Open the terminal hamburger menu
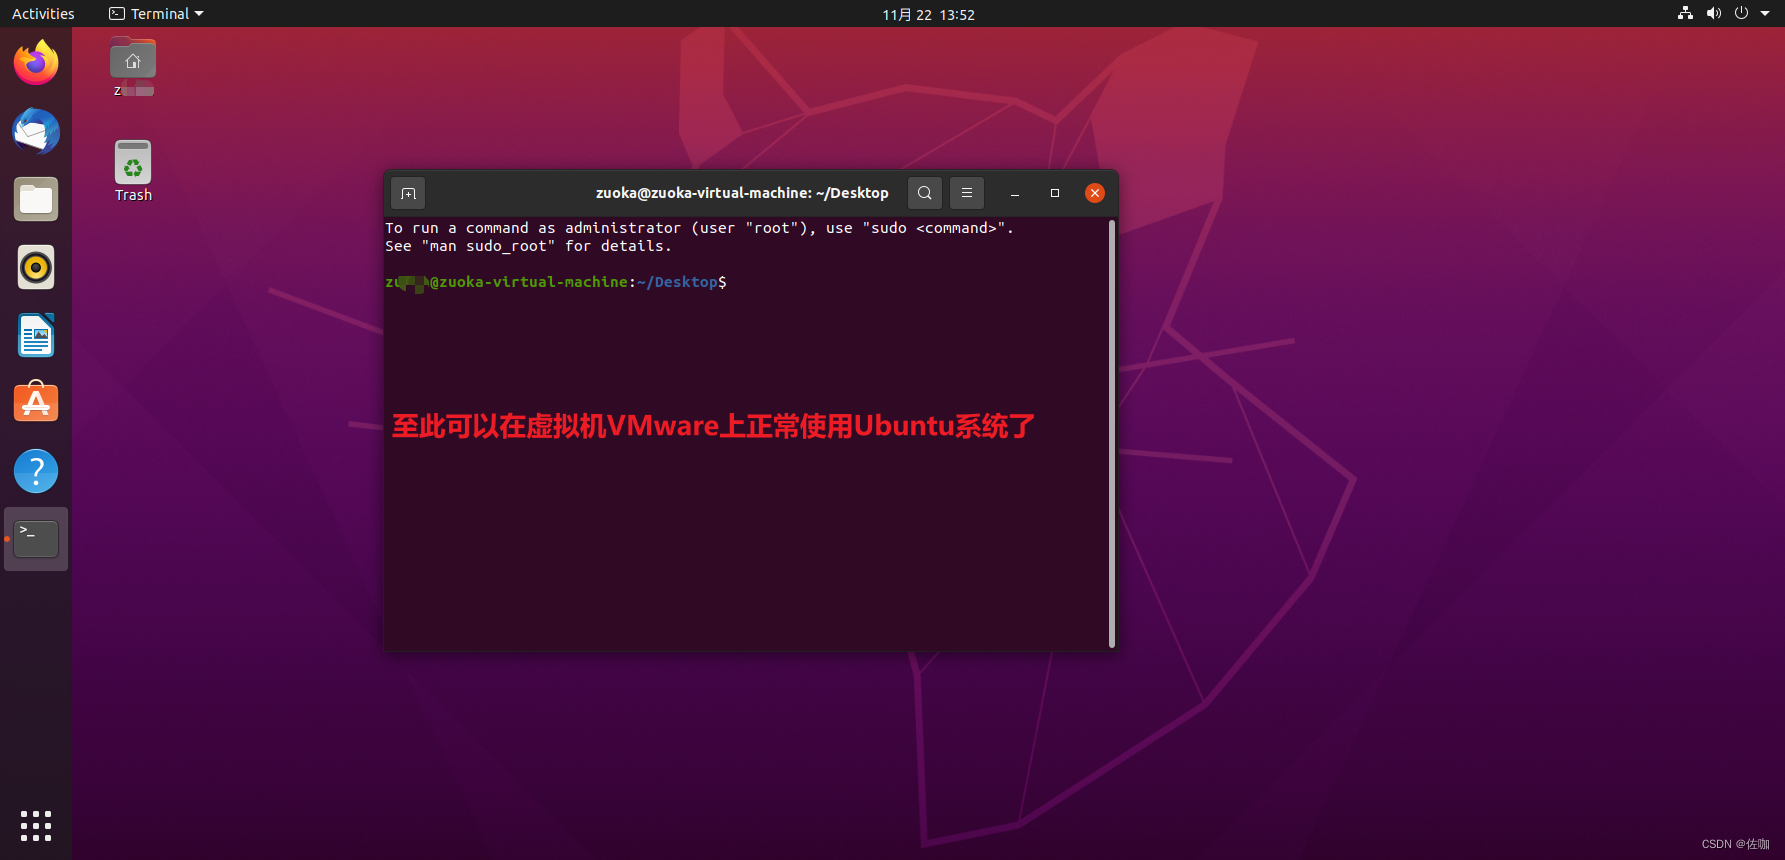The height and width of the screenshot is (860, 1785). [x=967, y=193]
